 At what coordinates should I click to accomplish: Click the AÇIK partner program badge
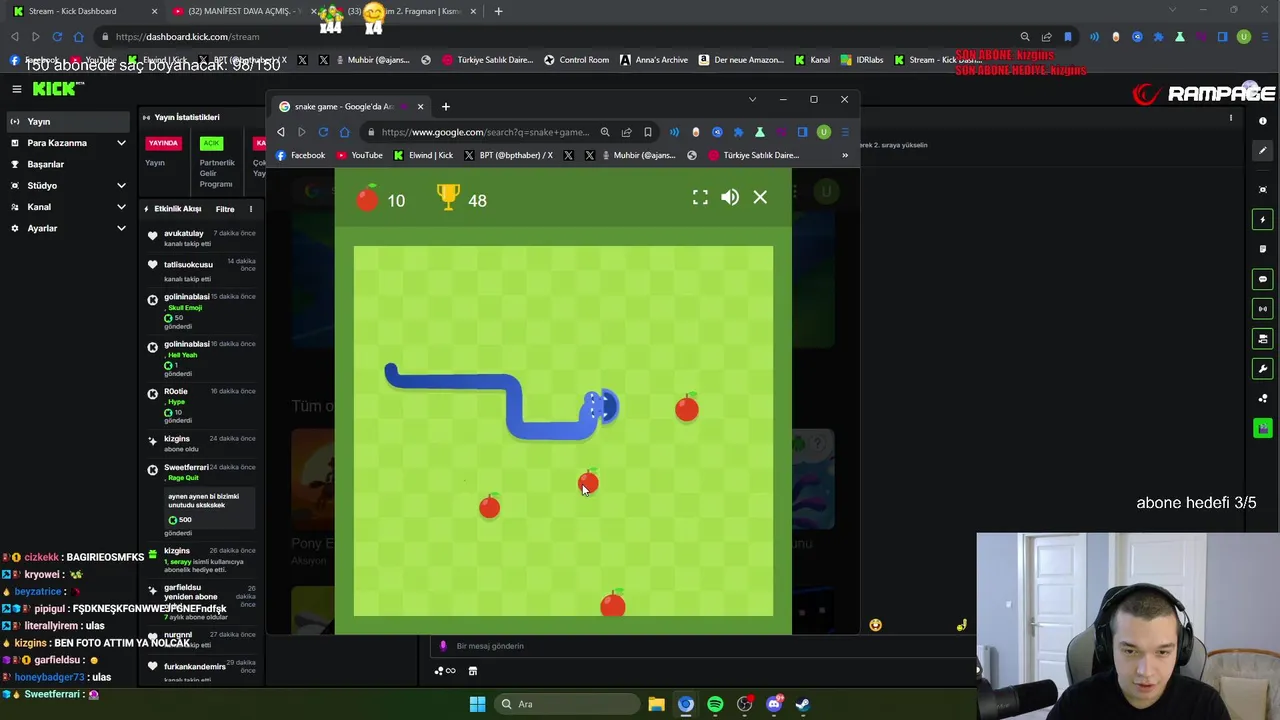211,143
